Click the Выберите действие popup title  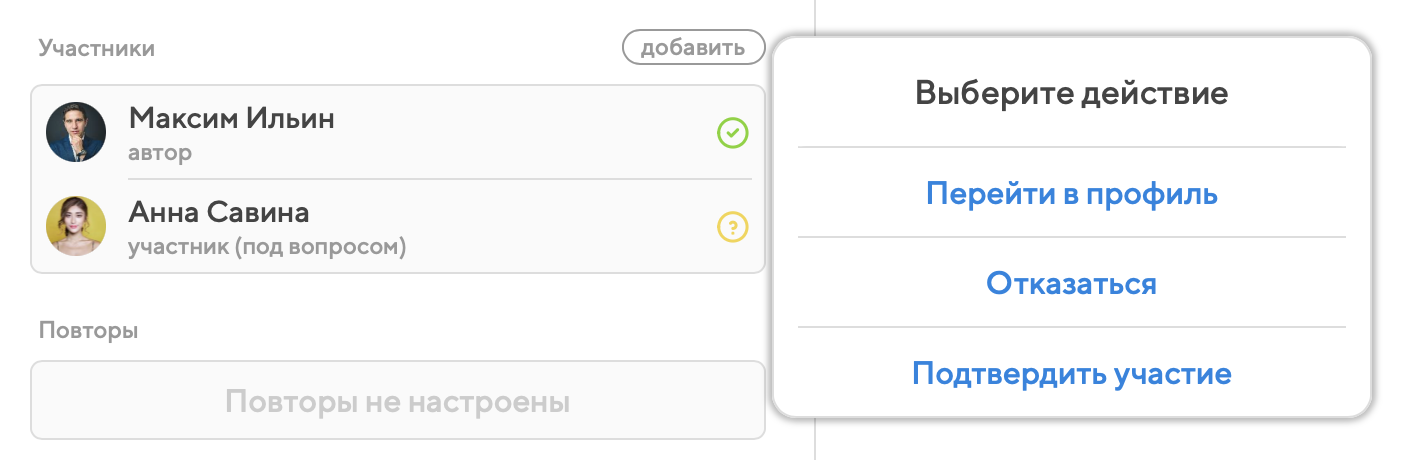(1071, 95)
